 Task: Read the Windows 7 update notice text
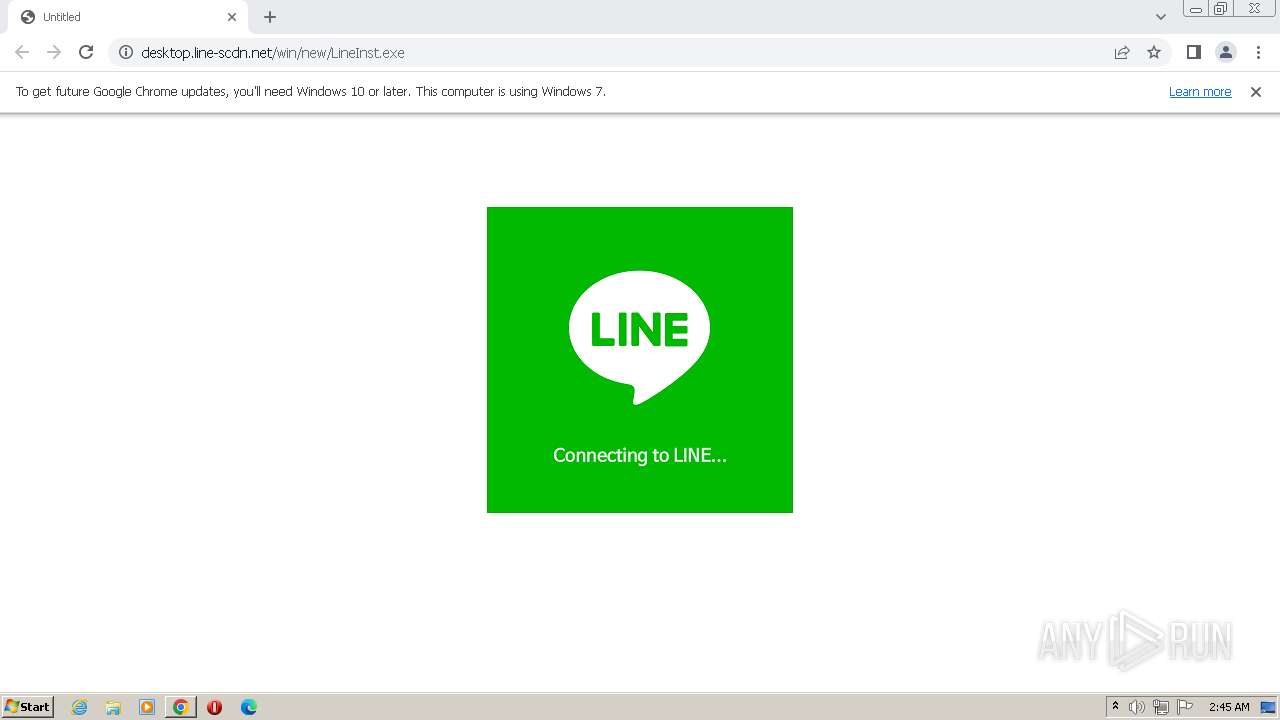(310, 91)
